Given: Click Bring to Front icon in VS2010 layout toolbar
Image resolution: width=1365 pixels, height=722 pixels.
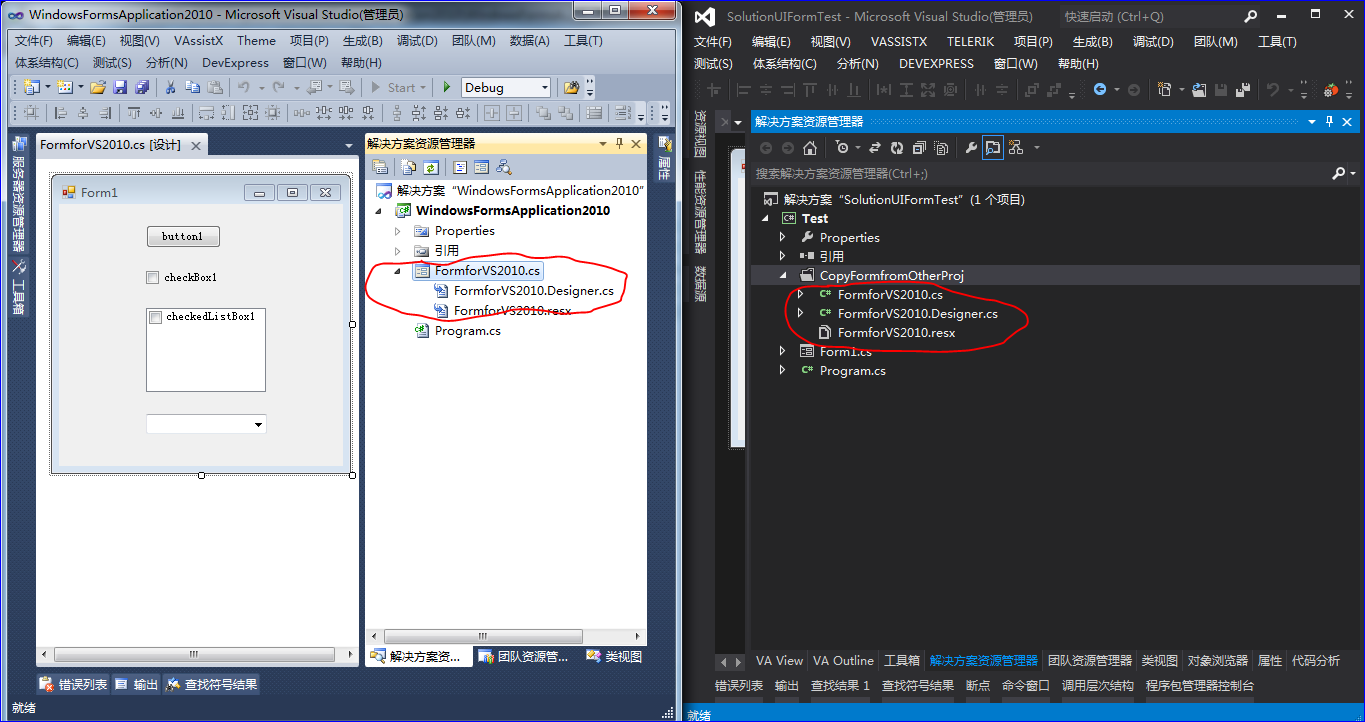Looking at the screenshot, I should pyautogui.click(x=543, y=113).
